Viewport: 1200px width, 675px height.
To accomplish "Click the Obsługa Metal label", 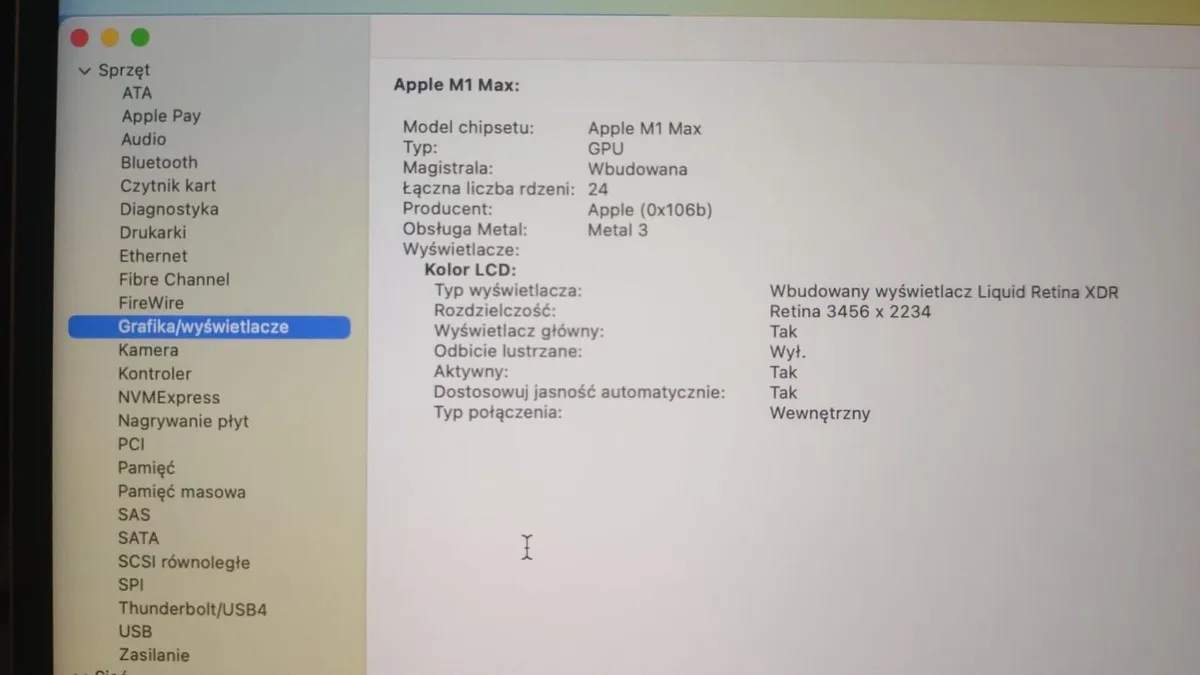I will (465, 230).
